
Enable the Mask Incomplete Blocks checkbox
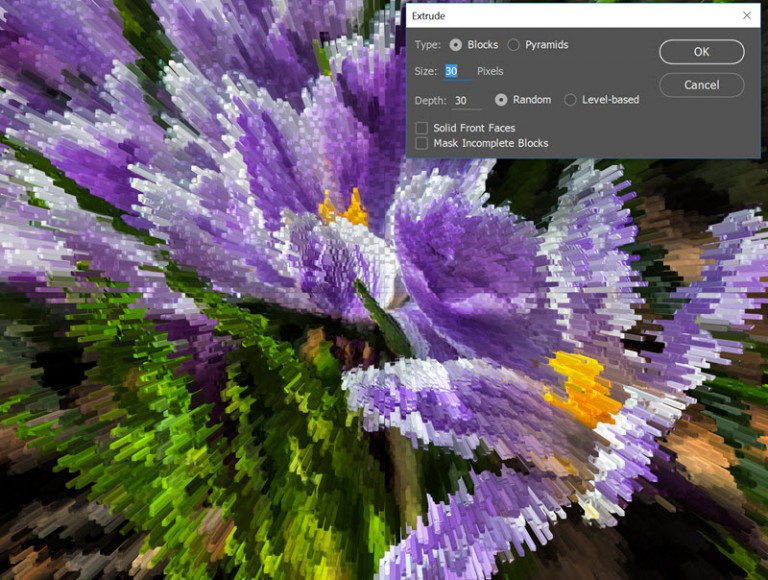point(422,143)
